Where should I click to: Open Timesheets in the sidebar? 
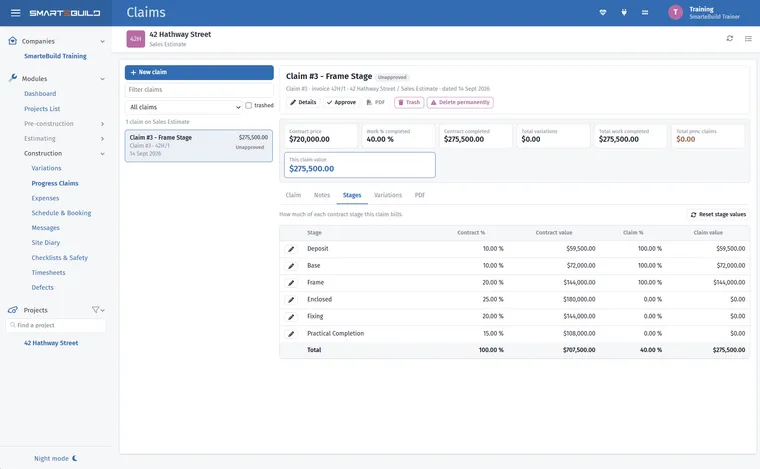(48, 272)
